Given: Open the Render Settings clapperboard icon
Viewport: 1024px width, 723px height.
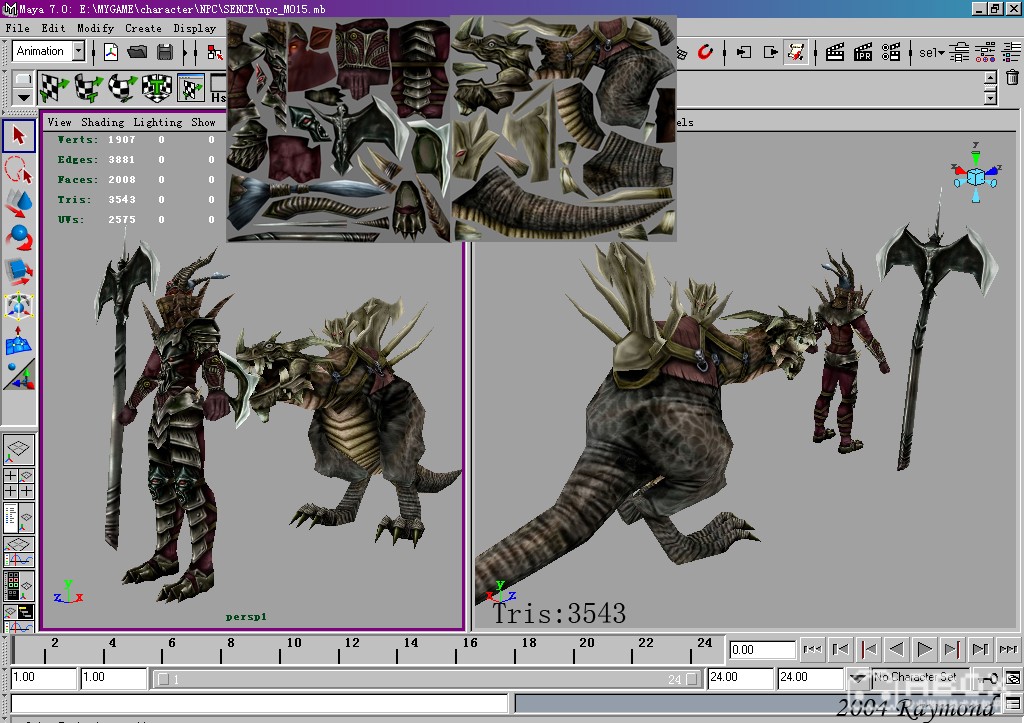Looking at the screenshot, I should (891, 53).
